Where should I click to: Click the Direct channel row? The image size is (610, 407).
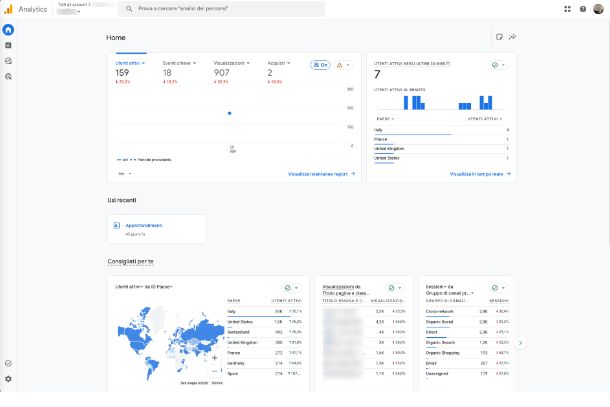467,332
